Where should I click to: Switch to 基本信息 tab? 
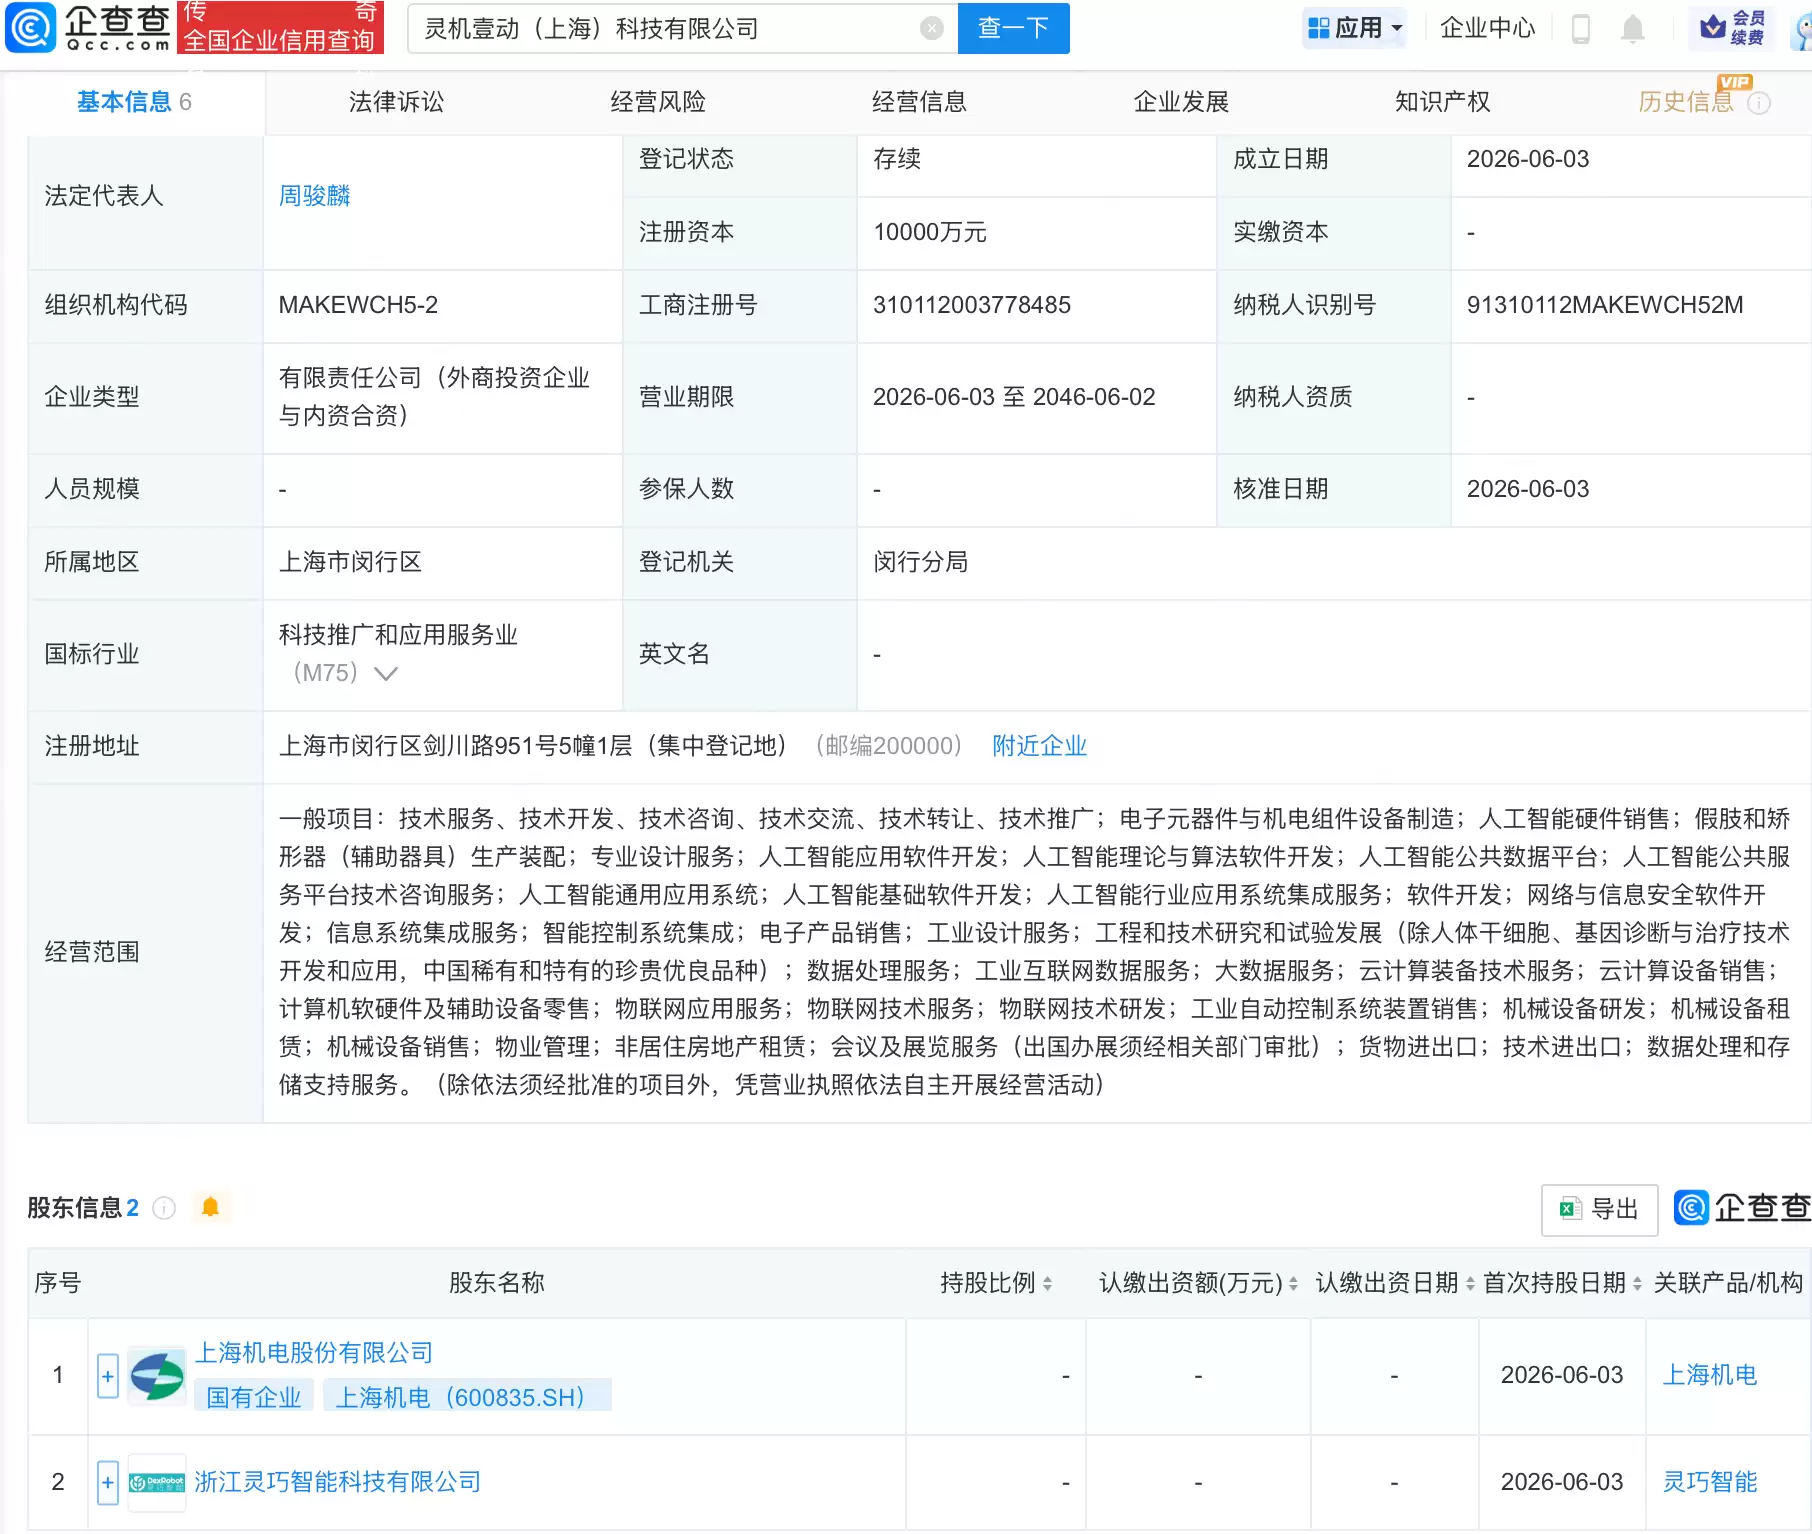(x=134, y=102)
